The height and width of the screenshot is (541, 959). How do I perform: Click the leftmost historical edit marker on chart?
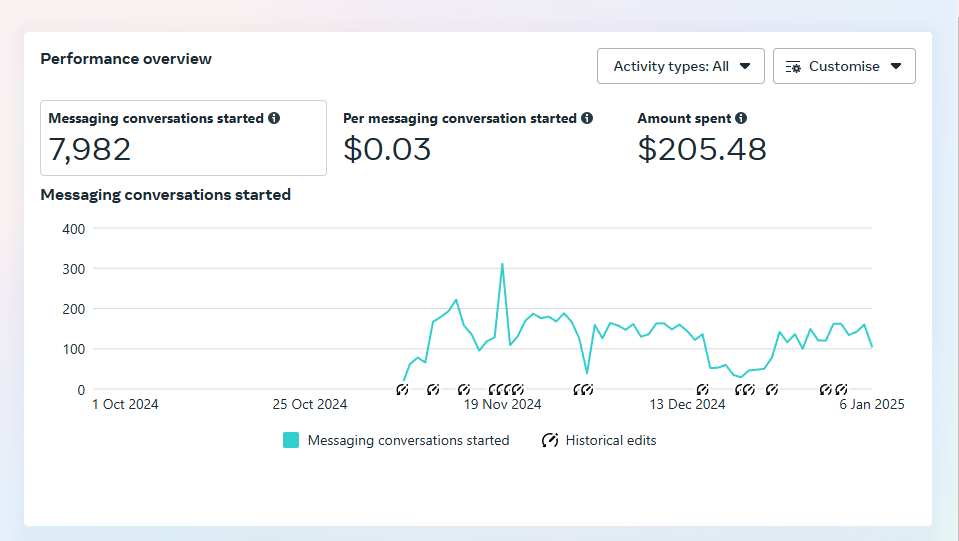coord(402,389)
